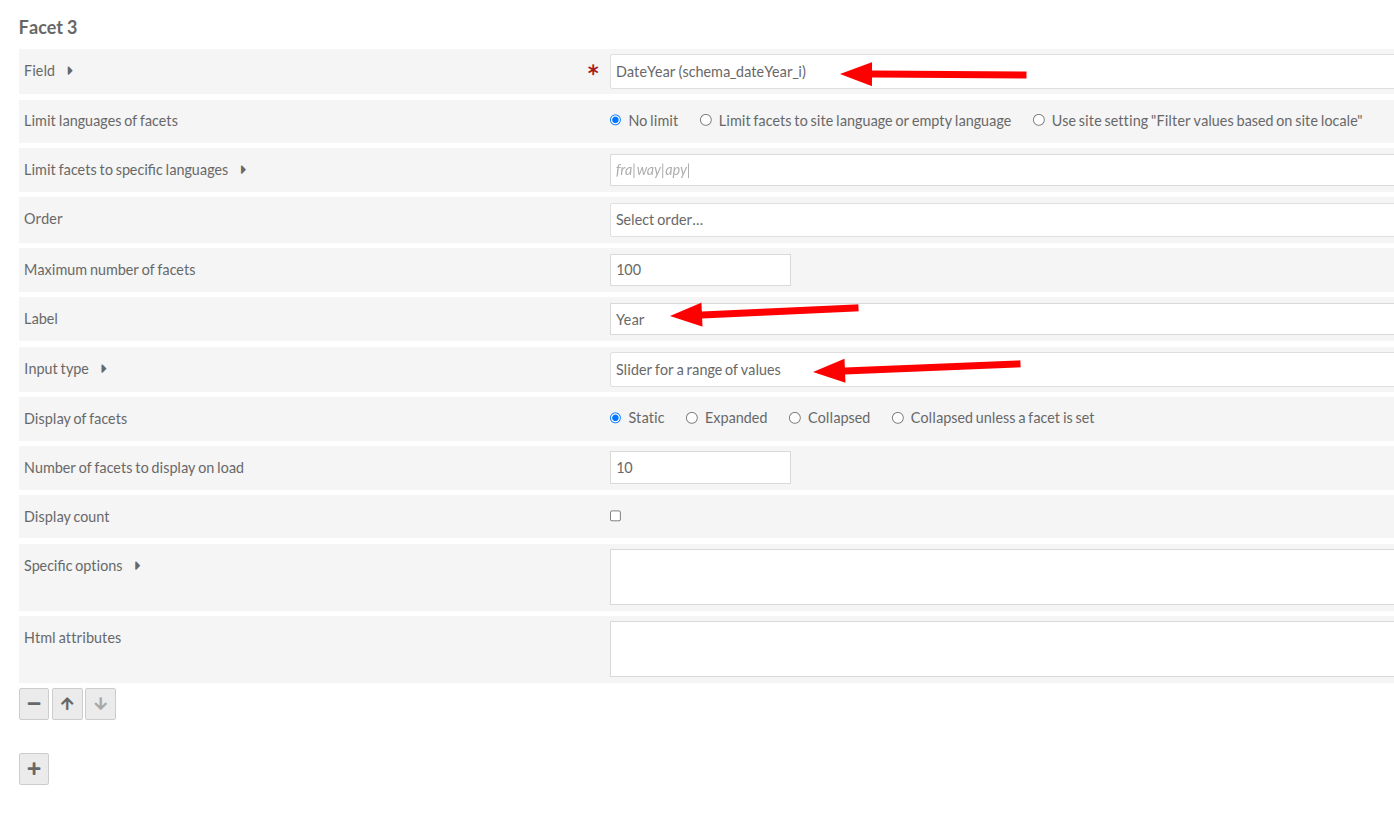Viewport: 1394px width, 824px height.
Task: Select Limit facets to site language option
Action: (706, 121)
